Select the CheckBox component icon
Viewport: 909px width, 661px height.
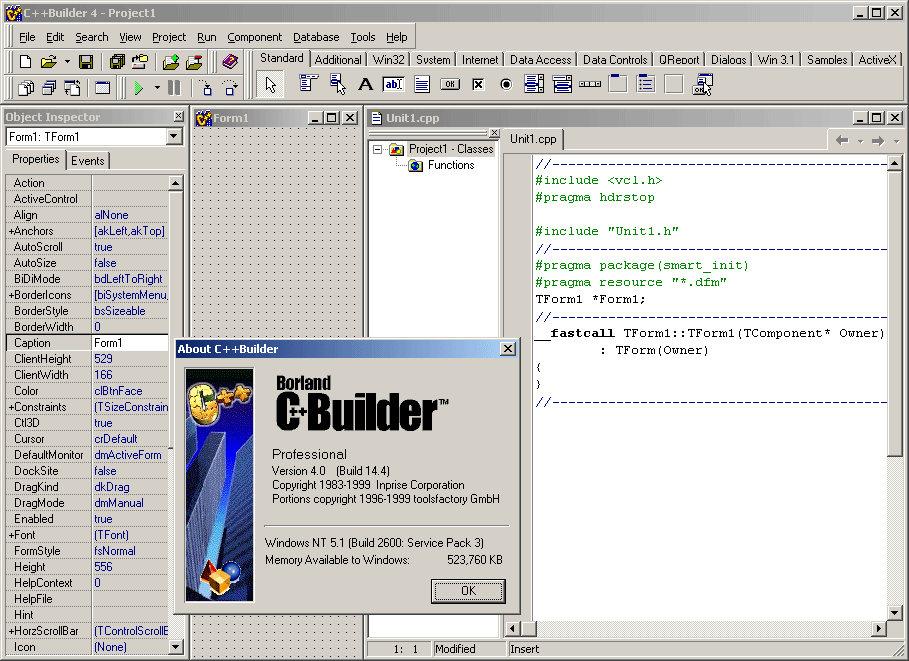coord(478,84)
